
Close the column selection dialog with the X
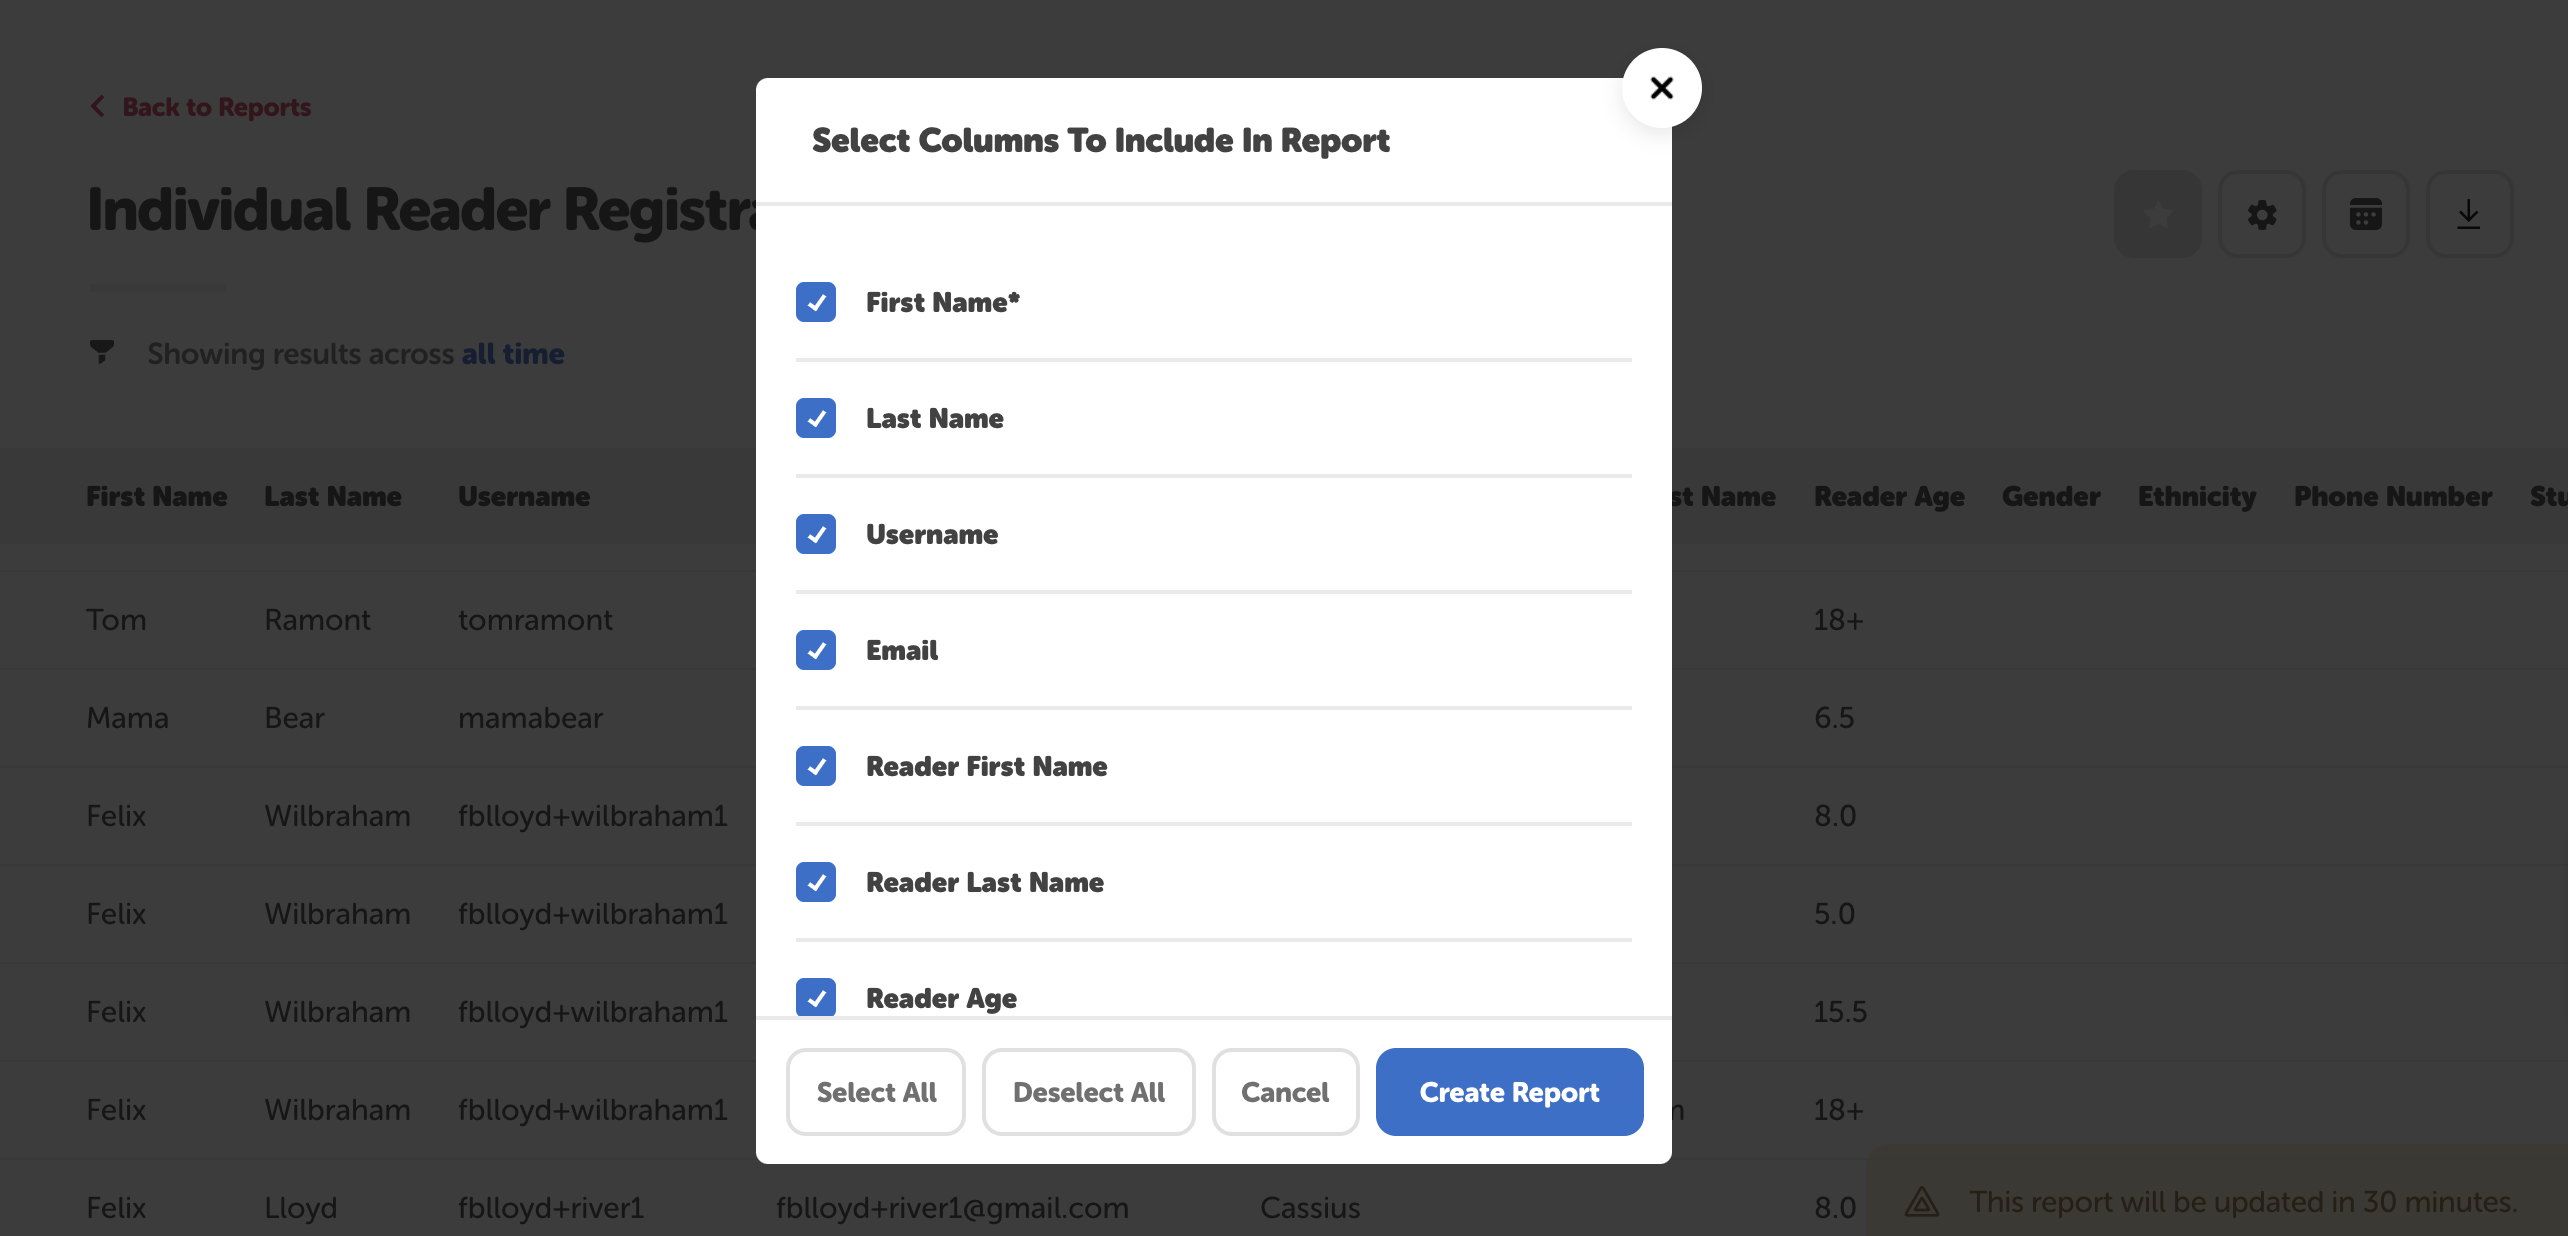[x=1661, y=87]
